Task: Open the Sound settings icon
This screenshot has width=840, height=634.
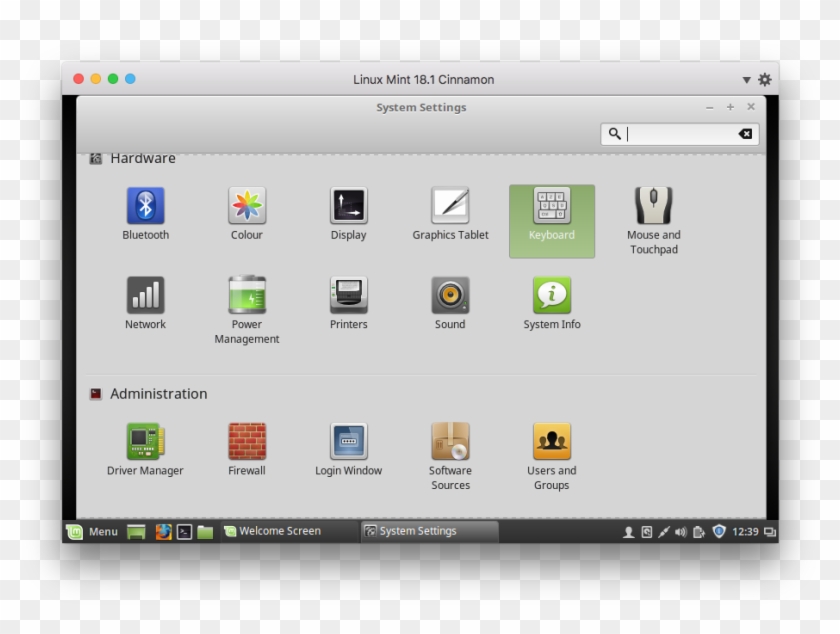Action: (449, 295)
